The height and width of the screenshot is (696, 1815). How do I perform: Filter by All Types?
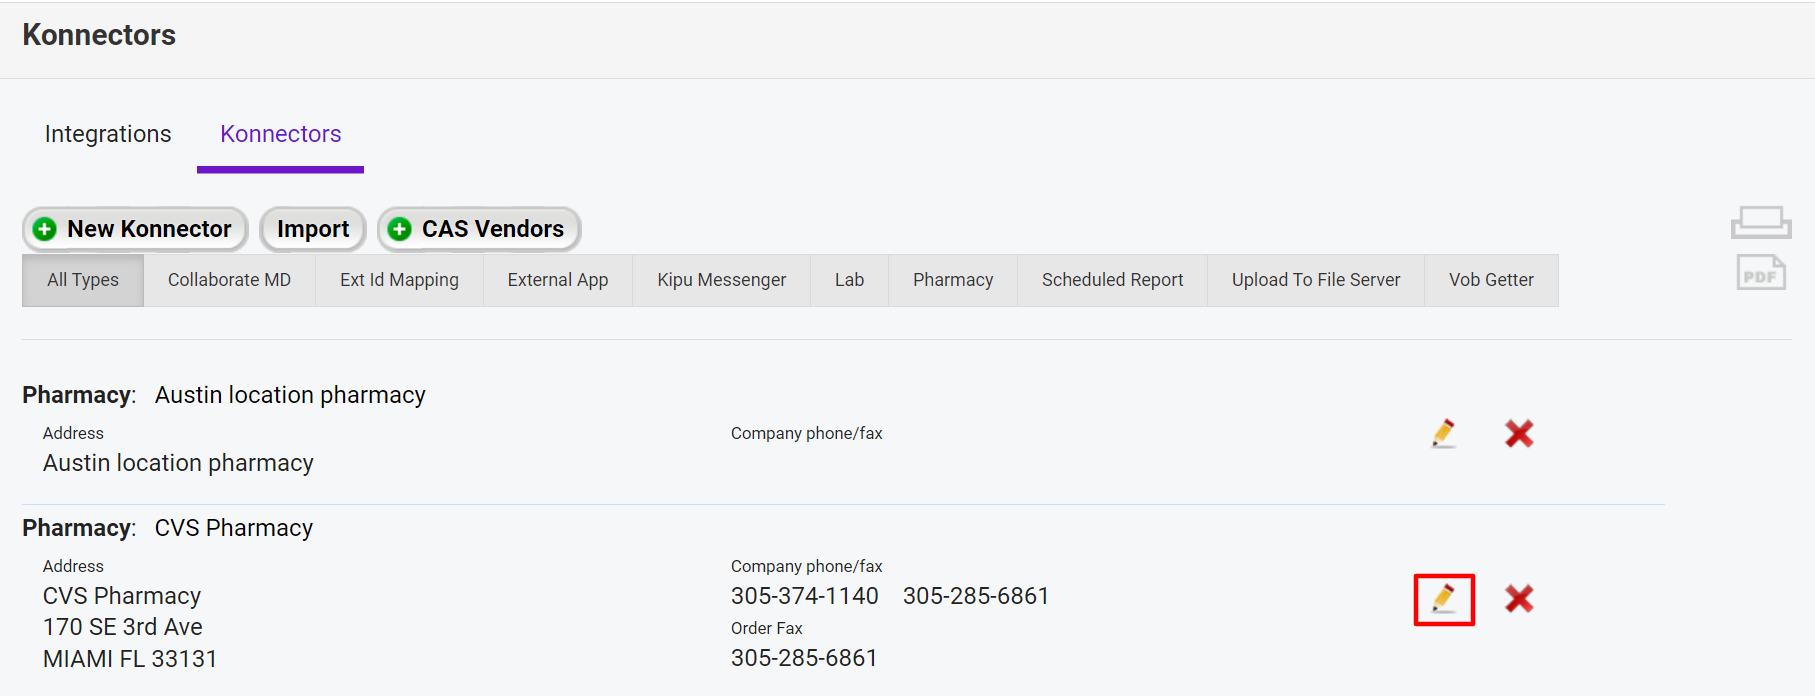coord(83,280)
